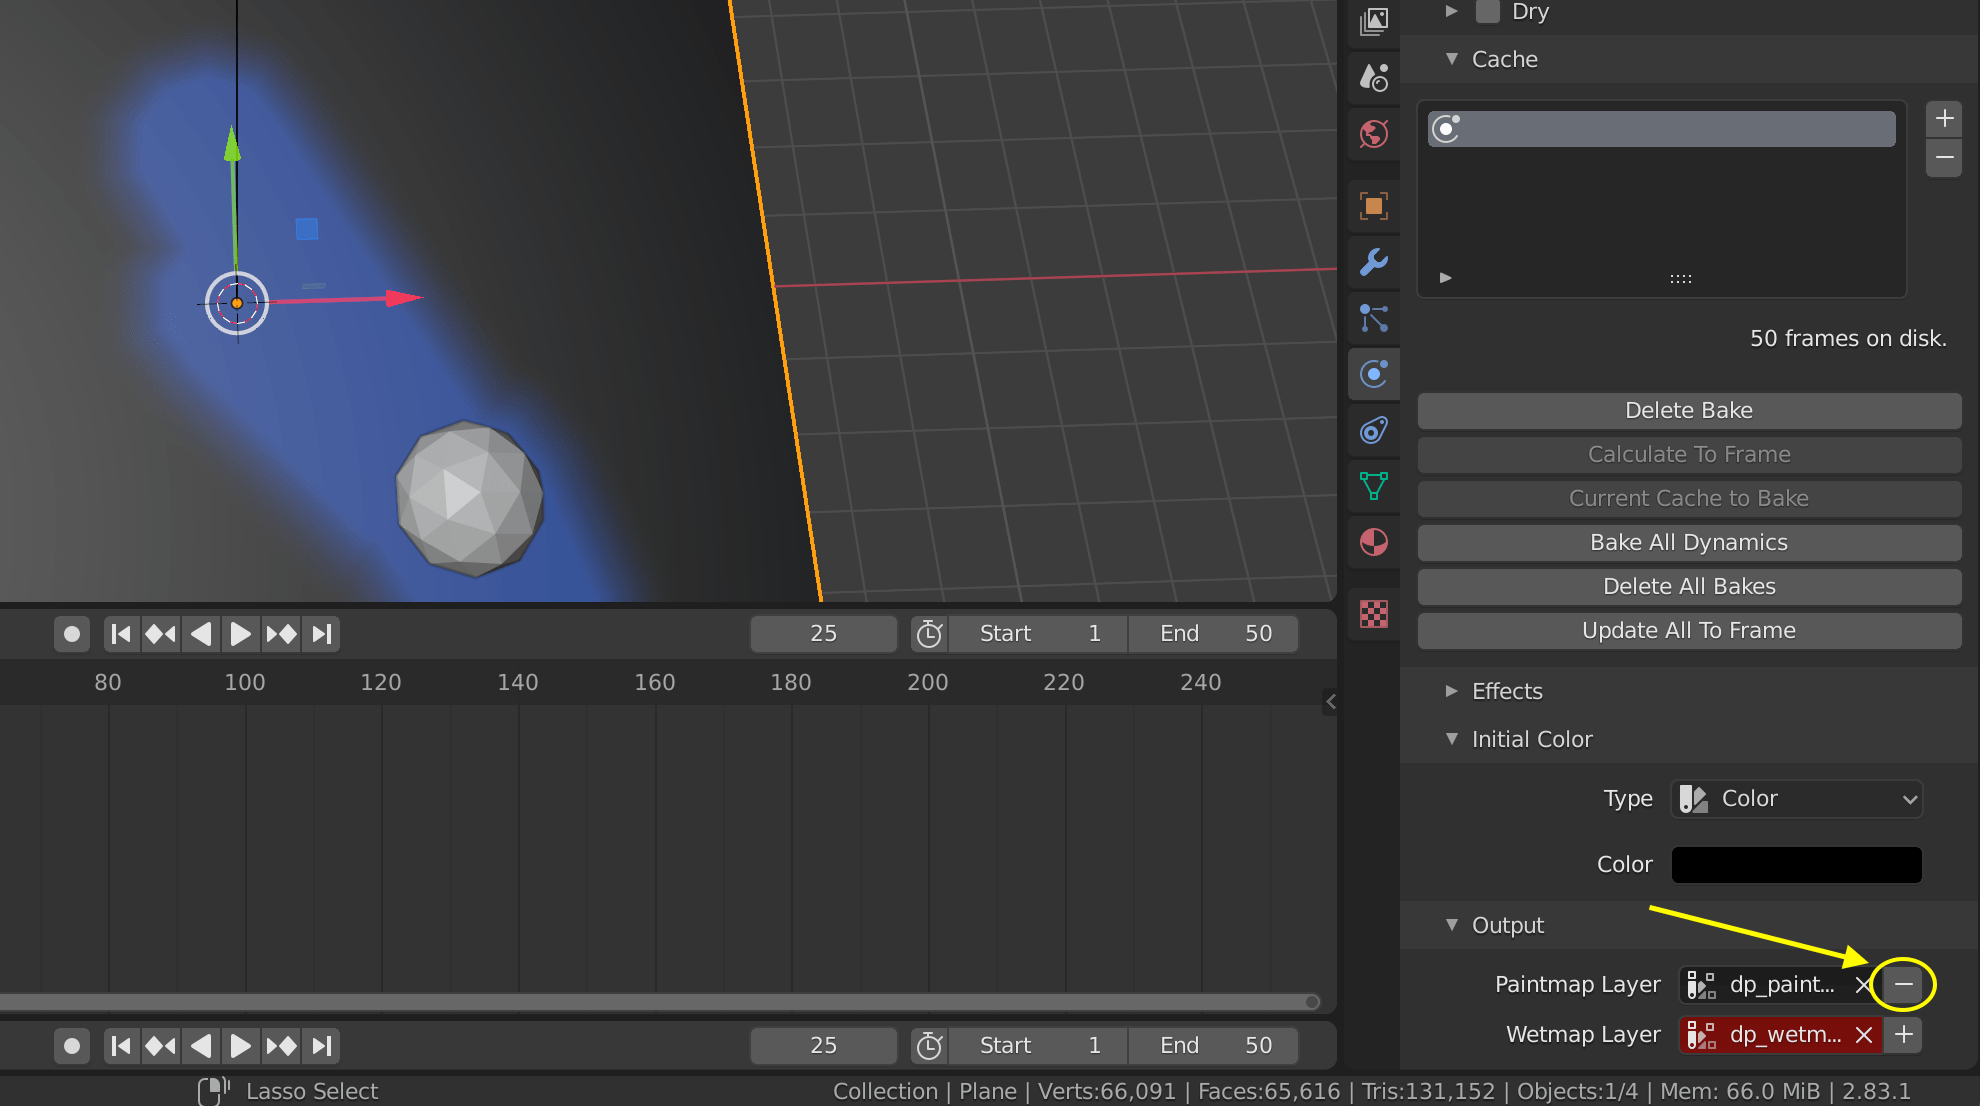Open the View Layer Properties tab
1980x1106 pixels.
pos(1374,22)
